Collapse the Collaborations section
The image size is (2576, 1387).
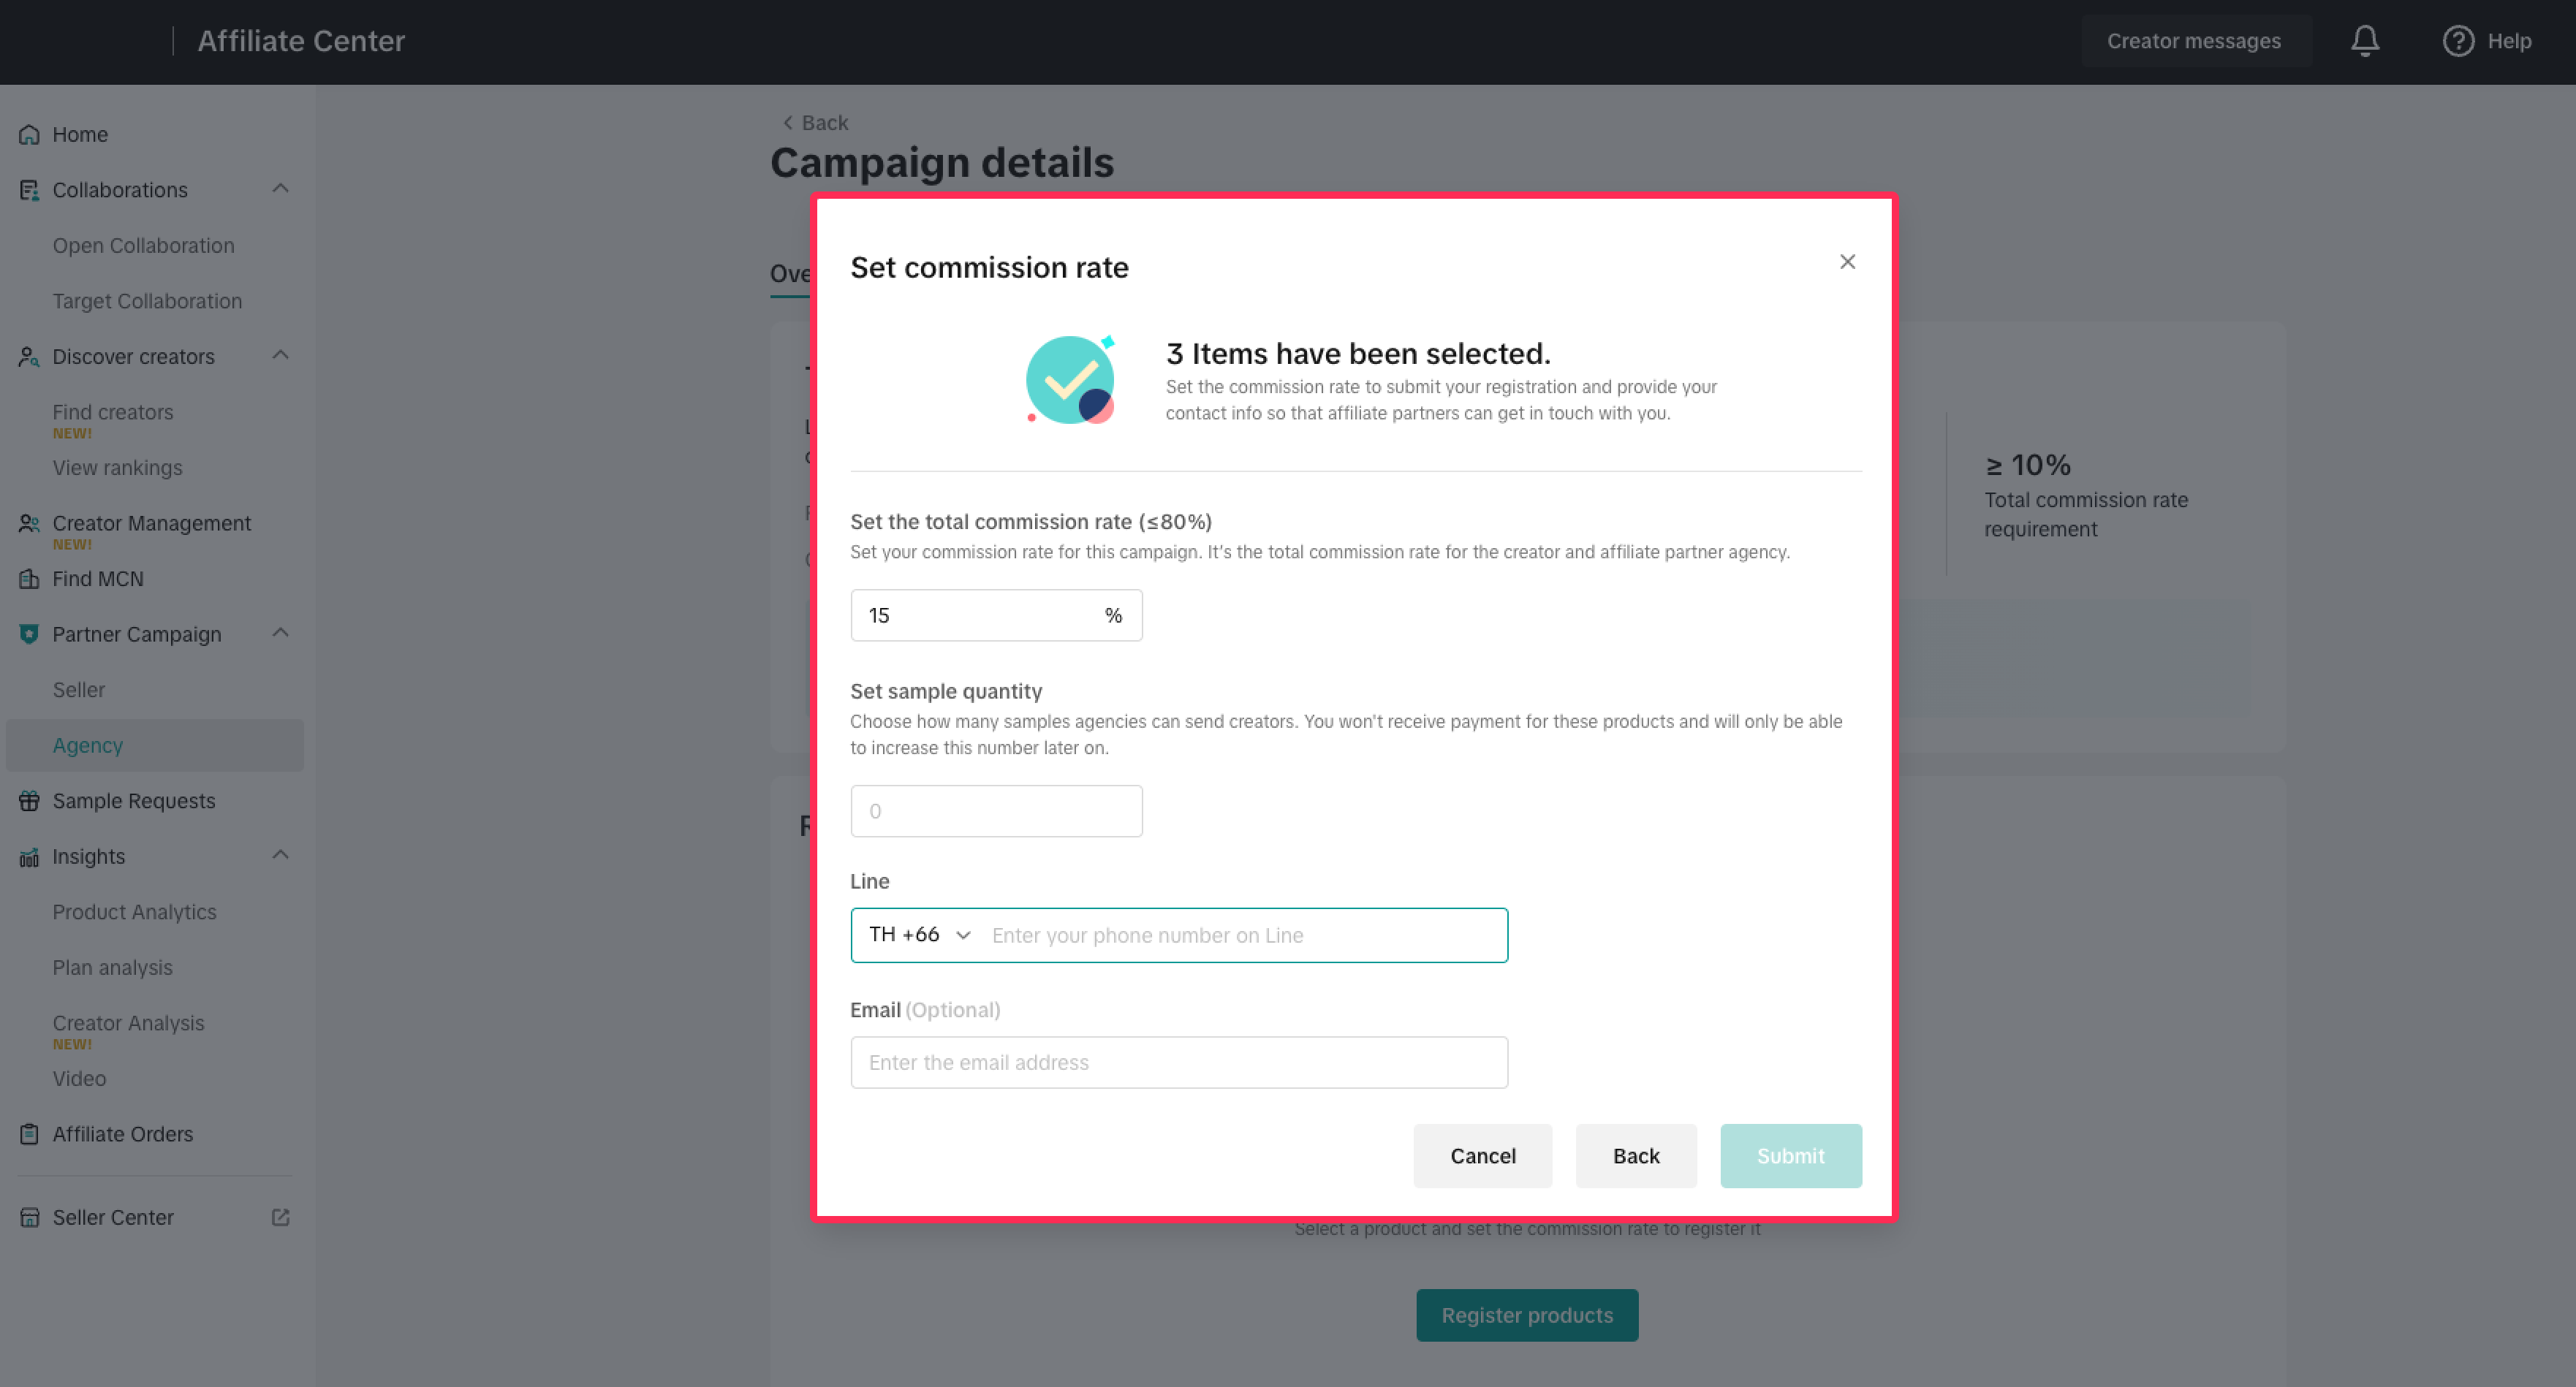point(281,189)
